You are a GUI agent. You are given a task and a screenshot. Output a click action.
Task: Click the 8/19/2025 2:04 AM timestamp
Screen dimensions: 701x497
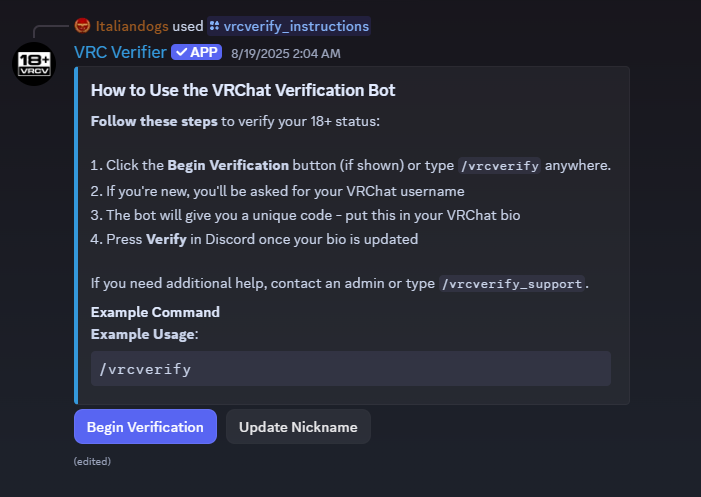285,53
